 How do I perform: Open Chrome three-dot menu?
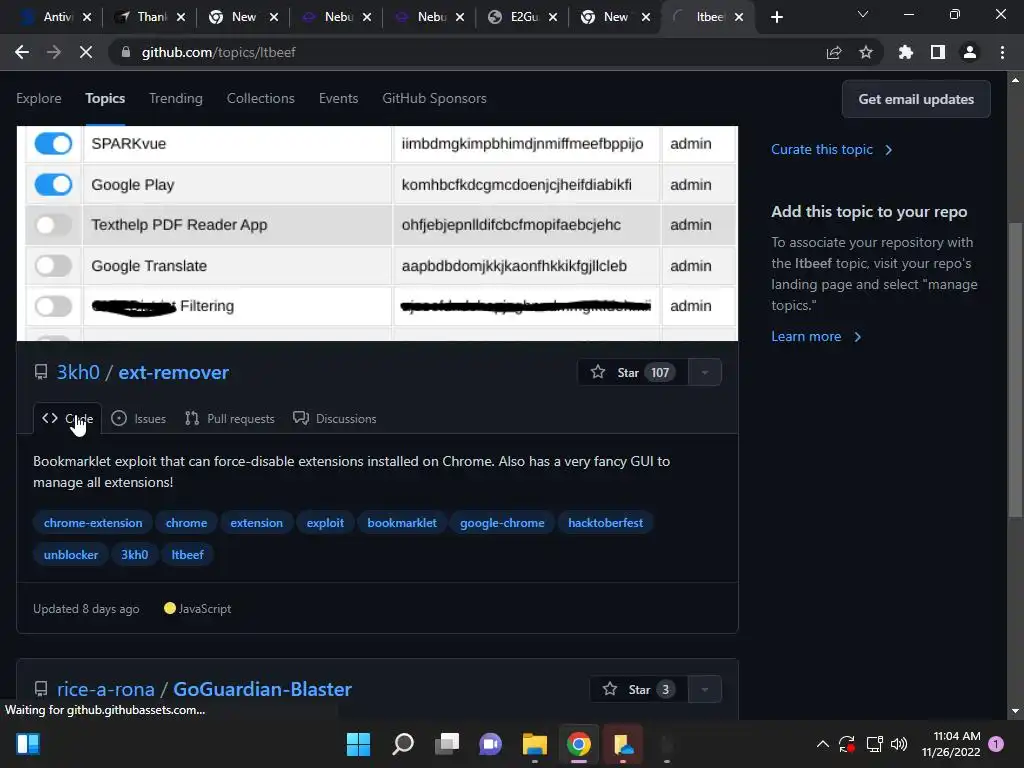1002,52
